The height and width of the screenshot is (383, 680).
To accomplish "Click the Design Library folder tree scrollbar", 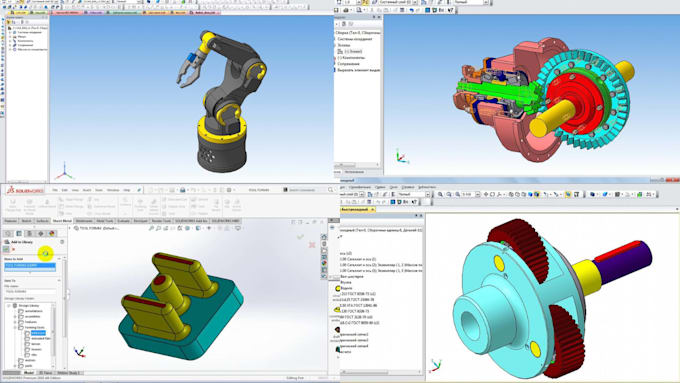I will (54, 332).
